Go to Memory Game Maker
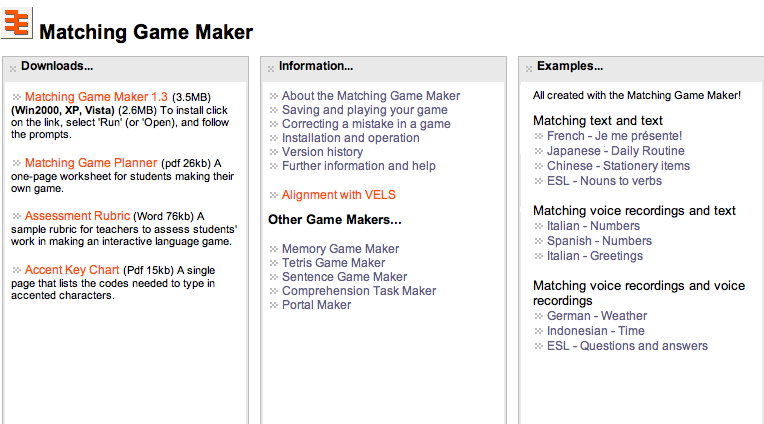Image resolution: width=764 pixels, height=424 pixels. point(340,249)
